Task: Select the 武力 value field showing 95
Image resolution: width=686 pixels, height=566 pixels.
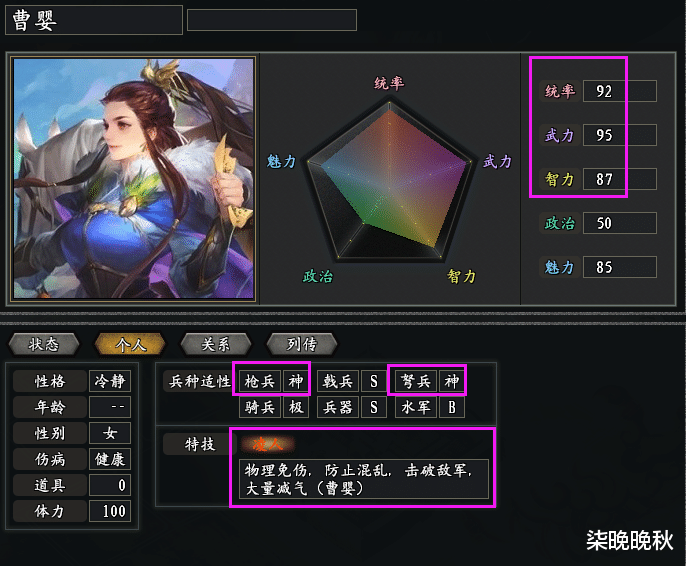Action: click(x=620, y=135)
